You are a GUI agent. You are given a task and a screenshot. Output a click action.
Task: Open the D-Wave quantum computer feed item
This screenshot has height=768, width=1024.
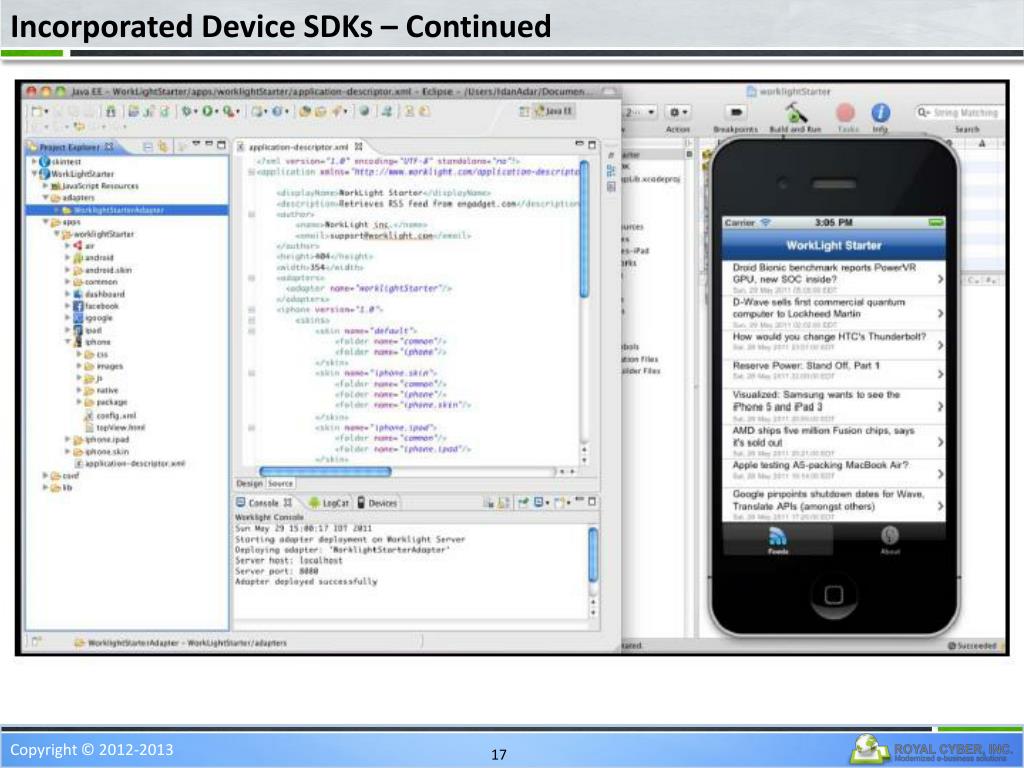(834, 312)
